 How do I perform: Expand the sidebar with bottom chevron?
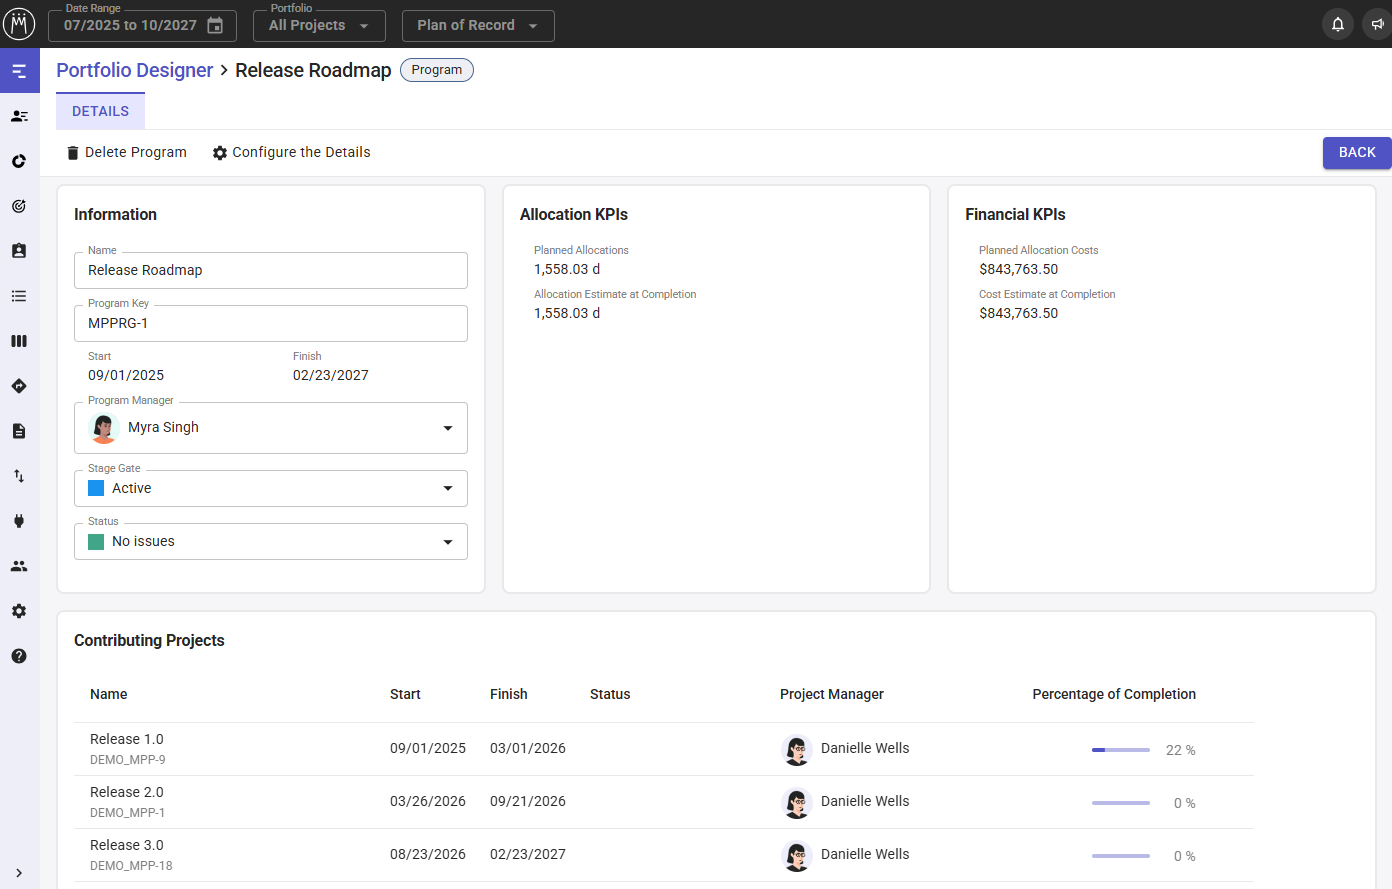19,873
